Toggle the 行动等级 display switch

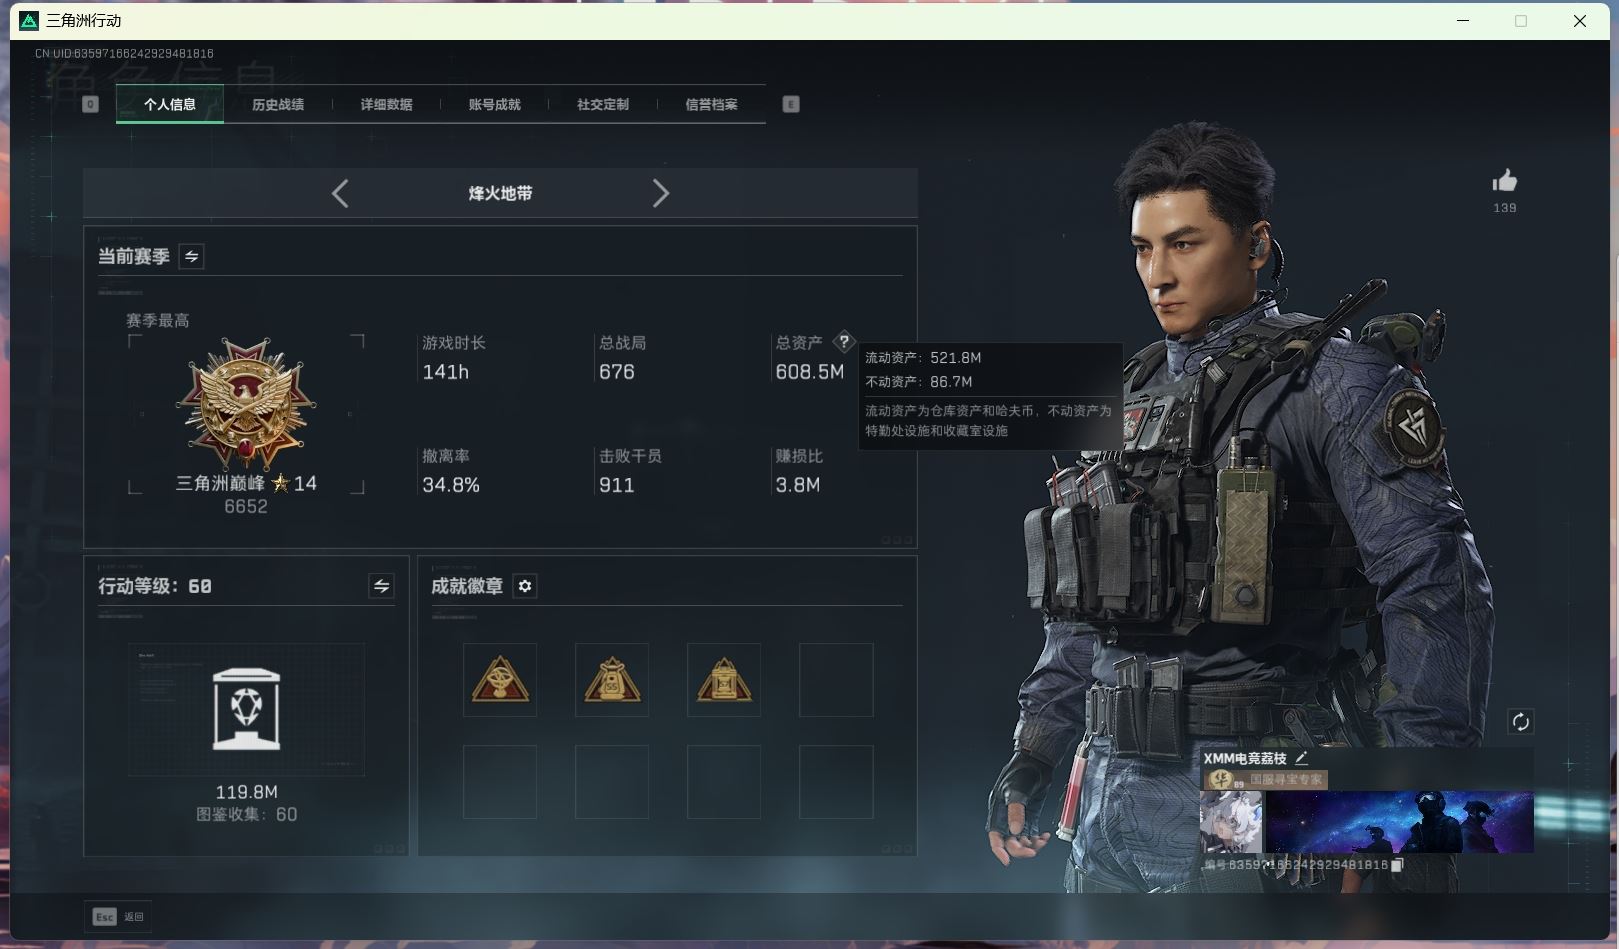381,586
